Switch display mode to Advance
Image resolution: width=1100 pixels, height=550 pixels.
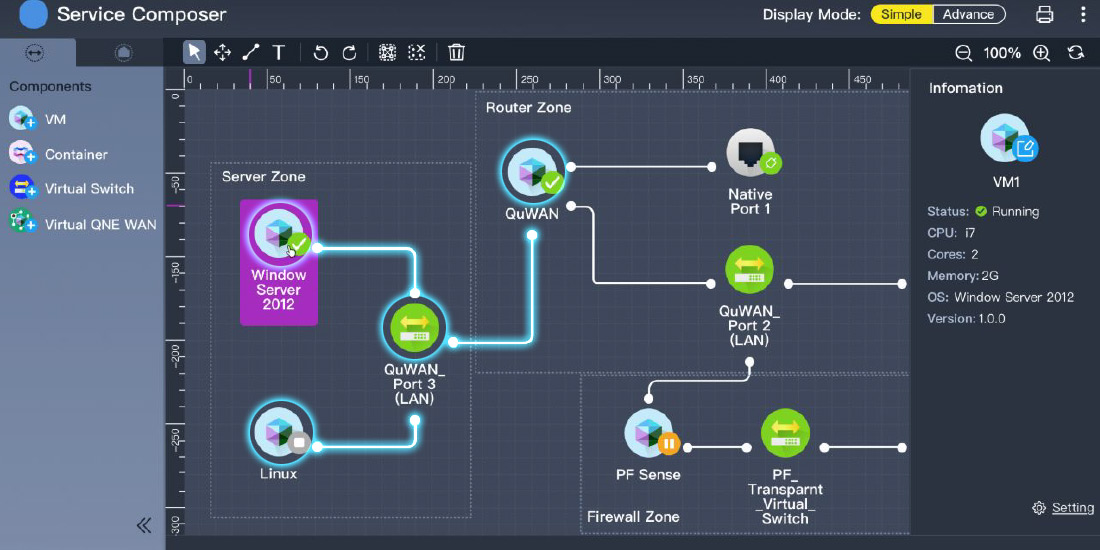pyautogui.click(x=968, y=14)
